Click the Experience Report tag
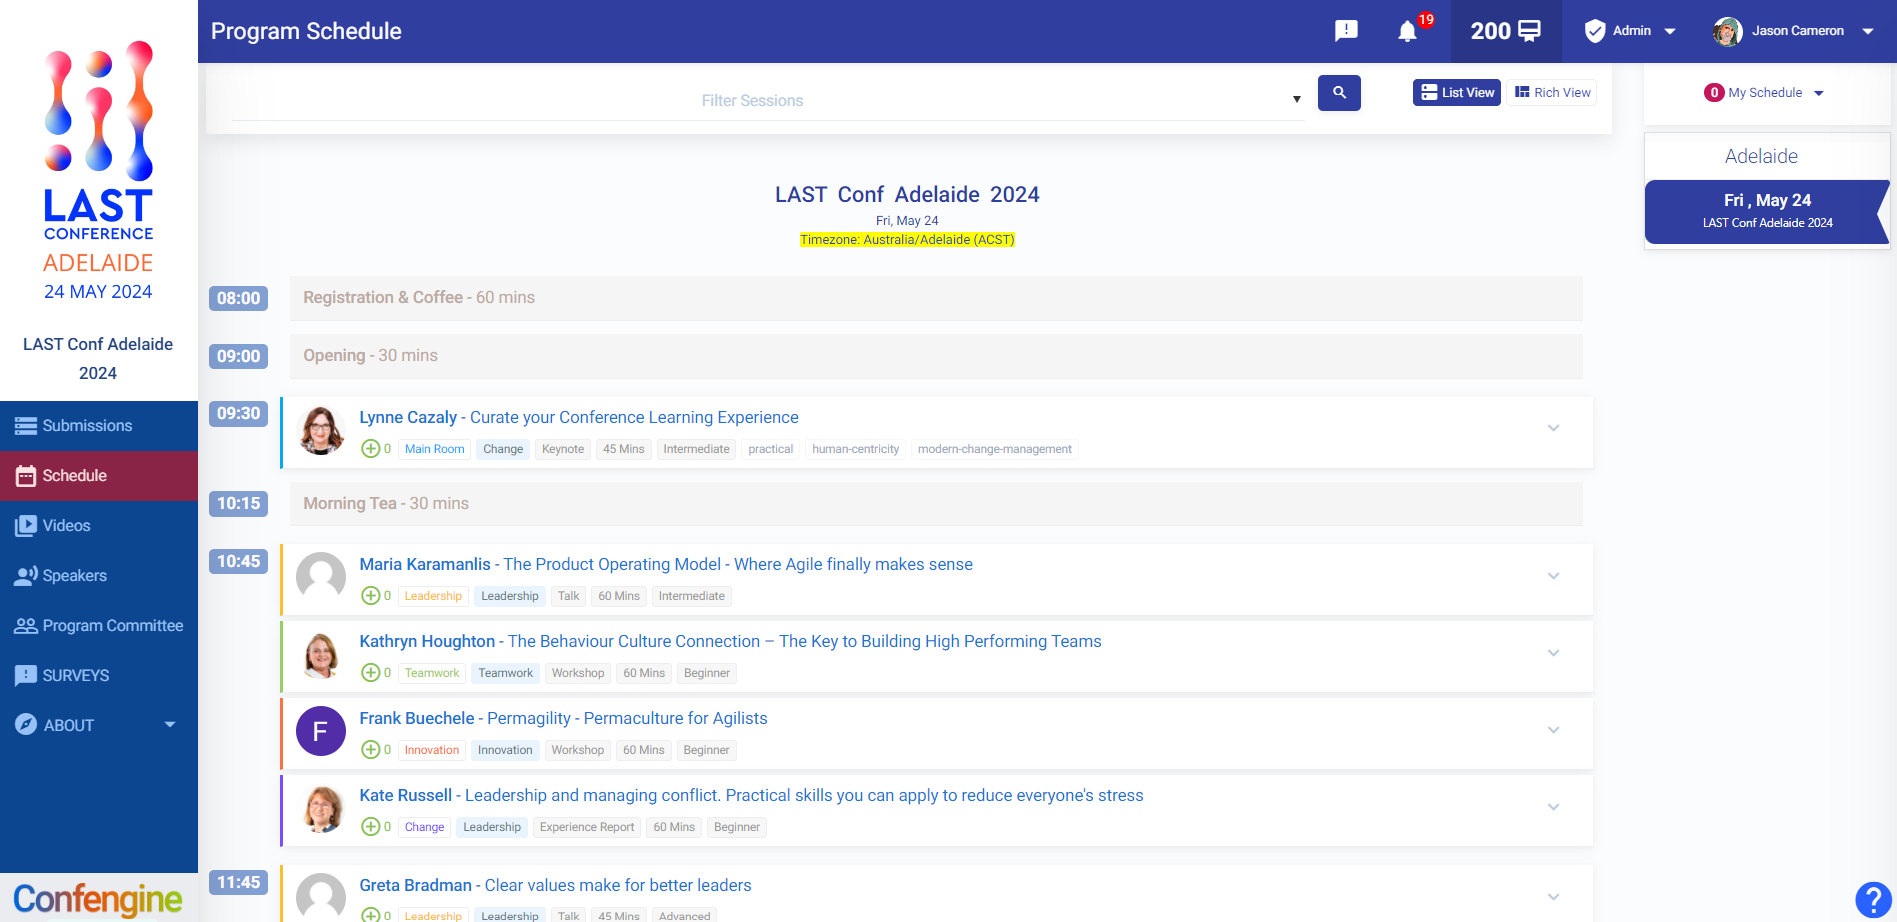 (x=587, y=827)
